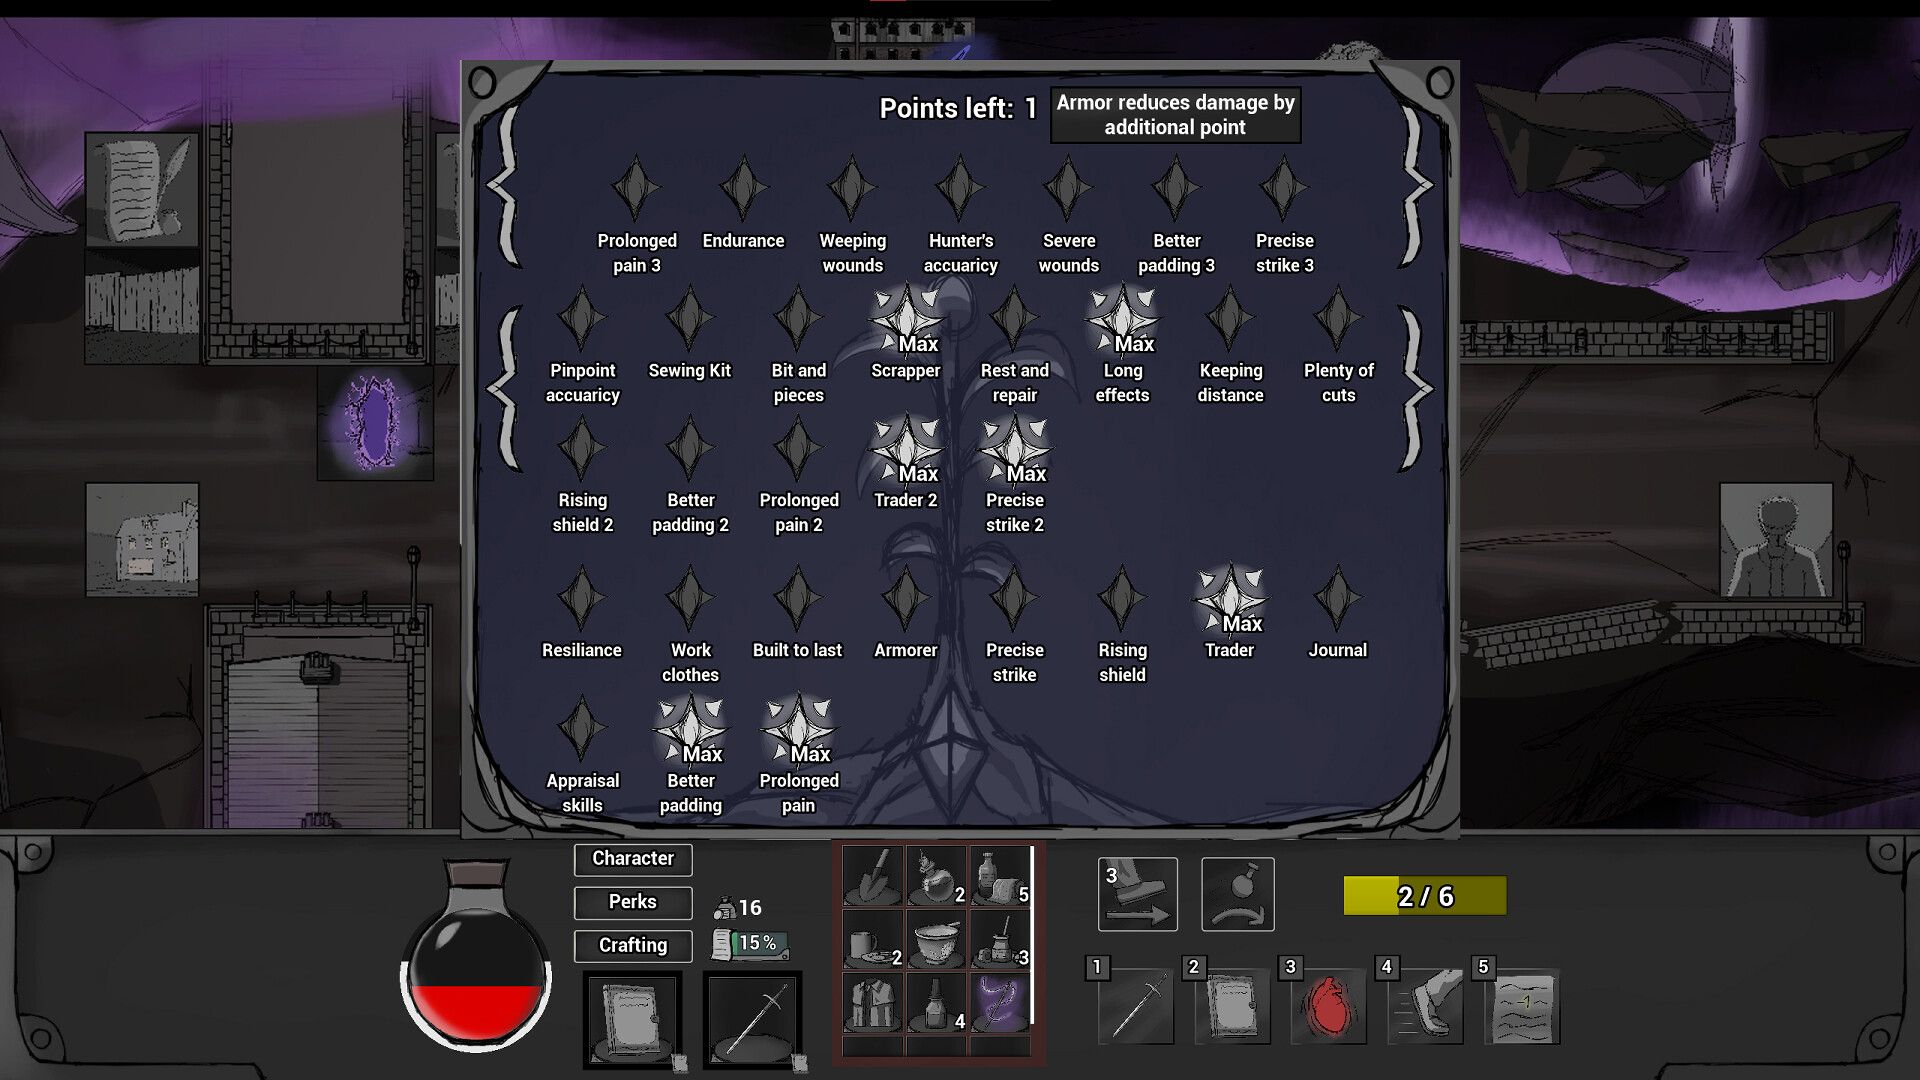Use the red heart in hotbar slot 3
Screen dimensions: 1920x1080
(1329, 1006)
